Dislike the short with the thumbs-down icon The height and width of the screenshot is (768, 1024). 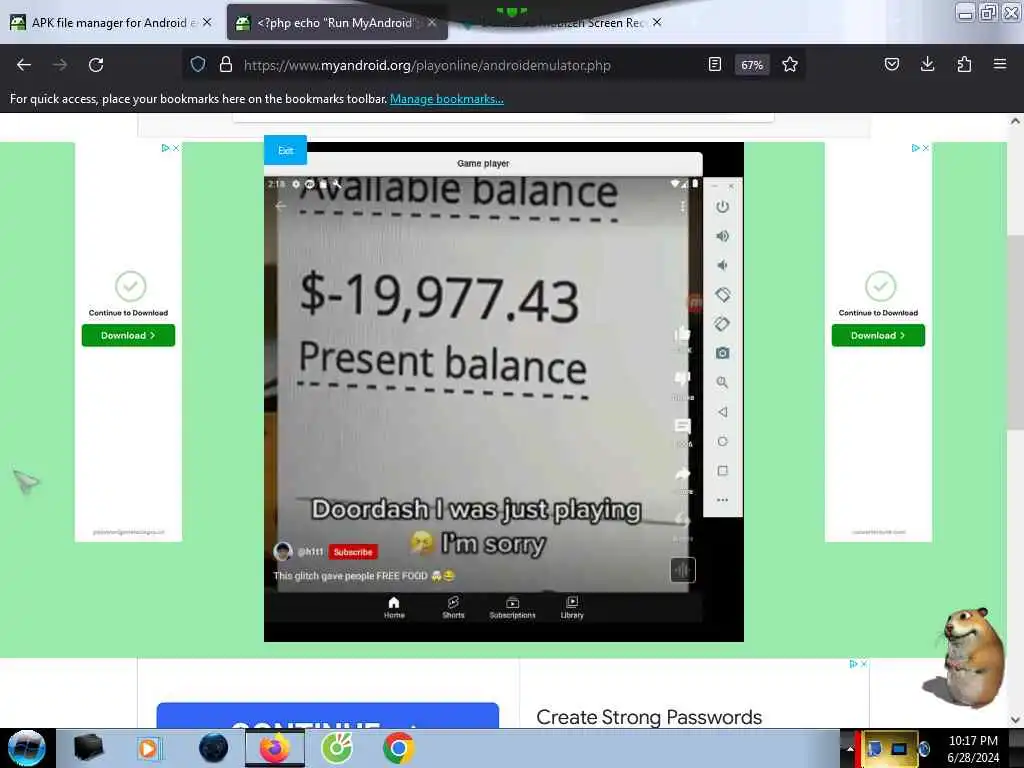[x=682, y=379]
